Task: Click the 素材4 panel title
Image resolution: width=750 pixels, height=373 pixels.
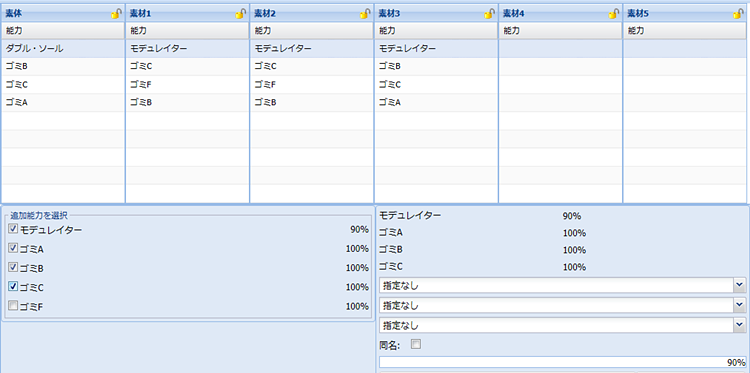Action: click(514, 14)
